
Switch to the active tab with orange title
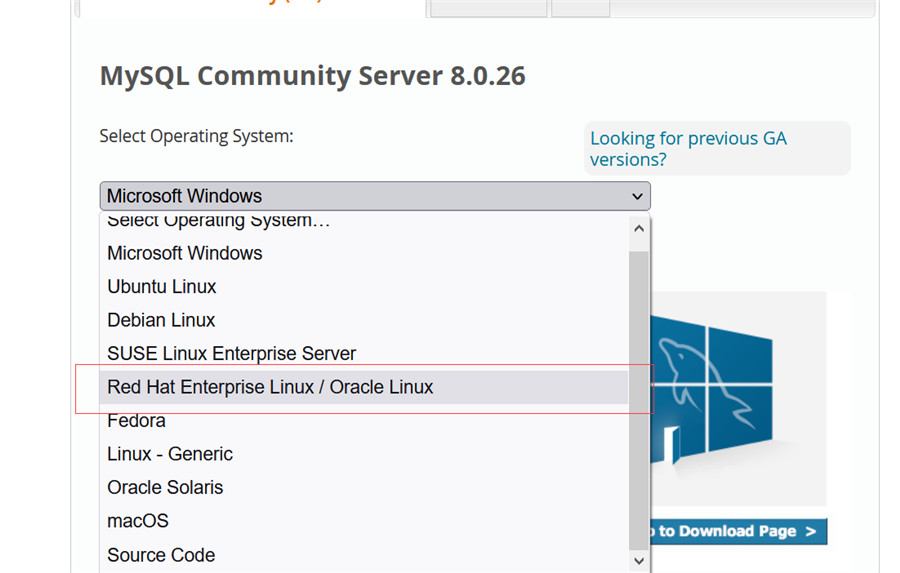[250, 8]
